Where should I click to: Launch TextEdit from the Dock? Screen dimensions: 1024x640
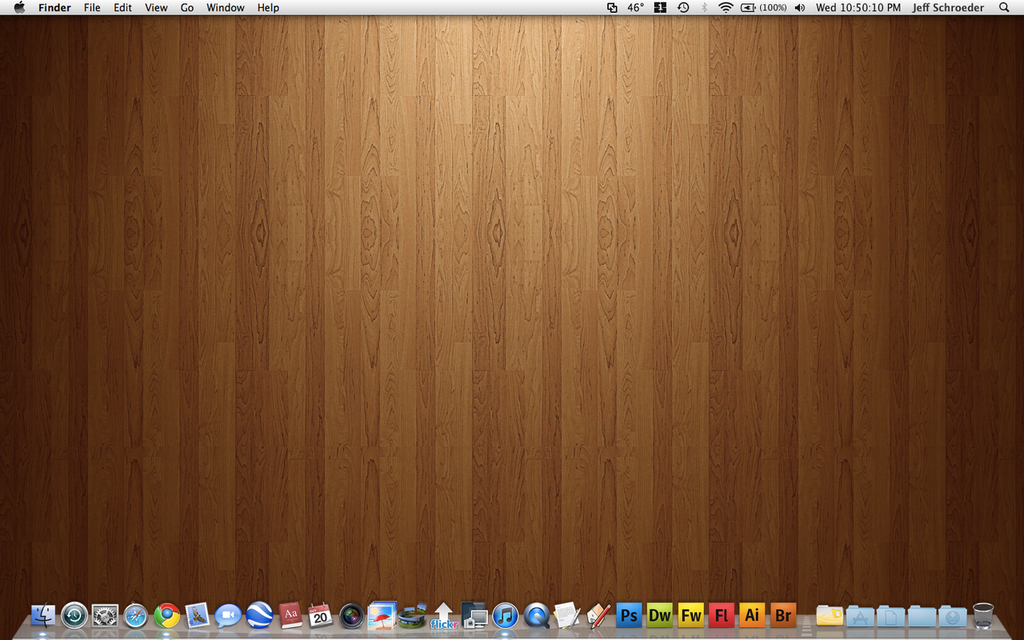[x=567, y=615]
